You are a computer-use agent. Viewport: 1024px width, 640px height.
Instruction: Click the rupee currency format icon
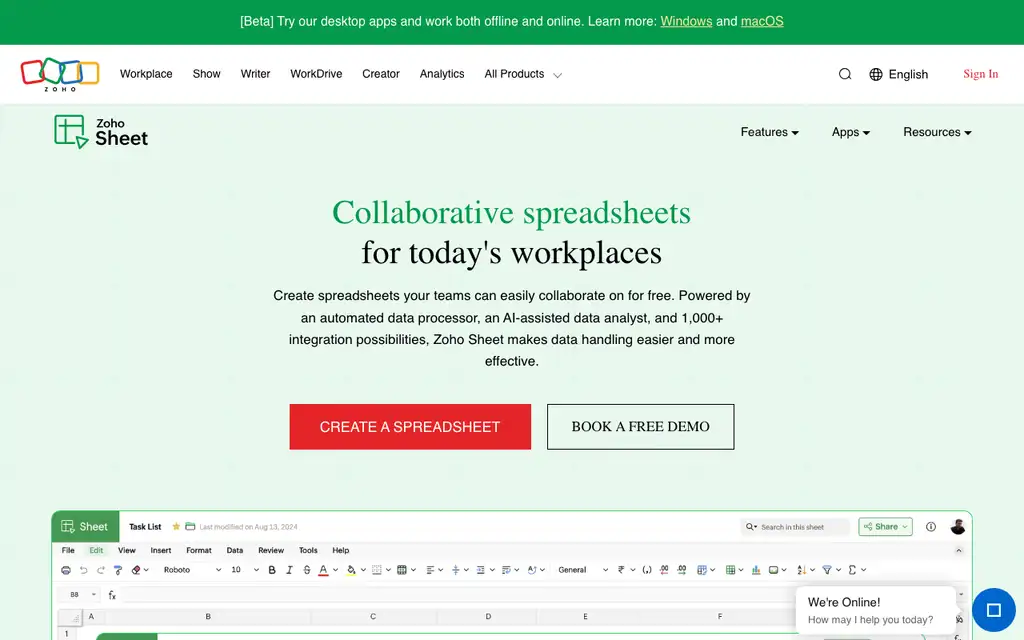point(621,569)
